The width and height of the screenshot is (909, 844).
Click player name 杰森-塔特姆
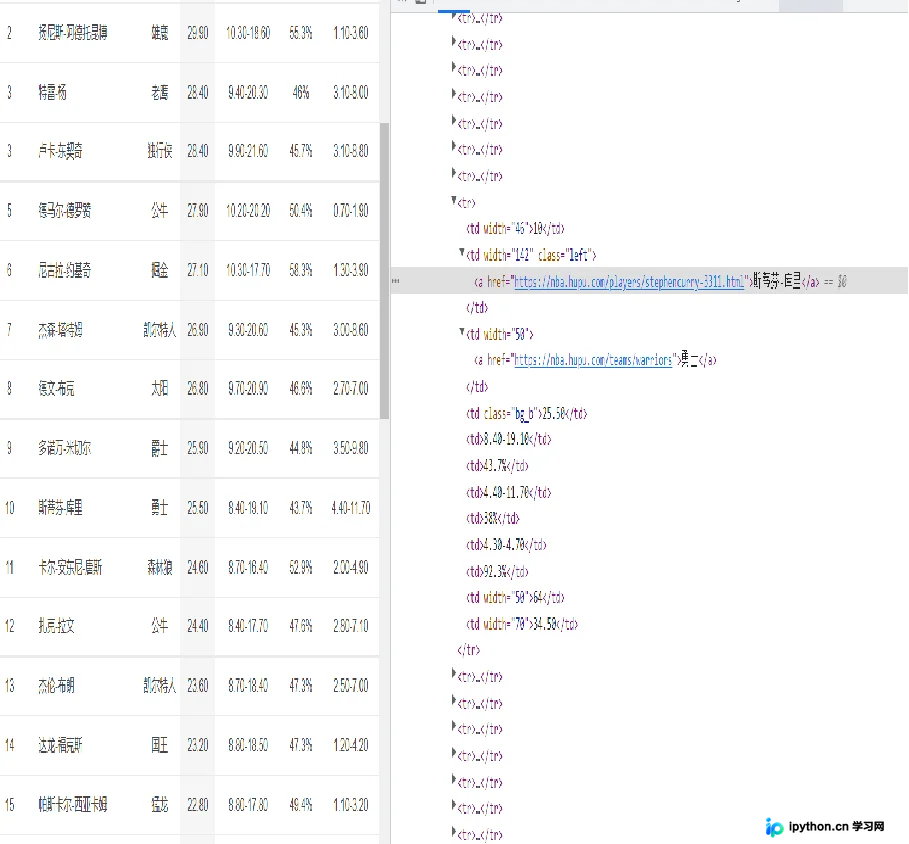[60, 330]
